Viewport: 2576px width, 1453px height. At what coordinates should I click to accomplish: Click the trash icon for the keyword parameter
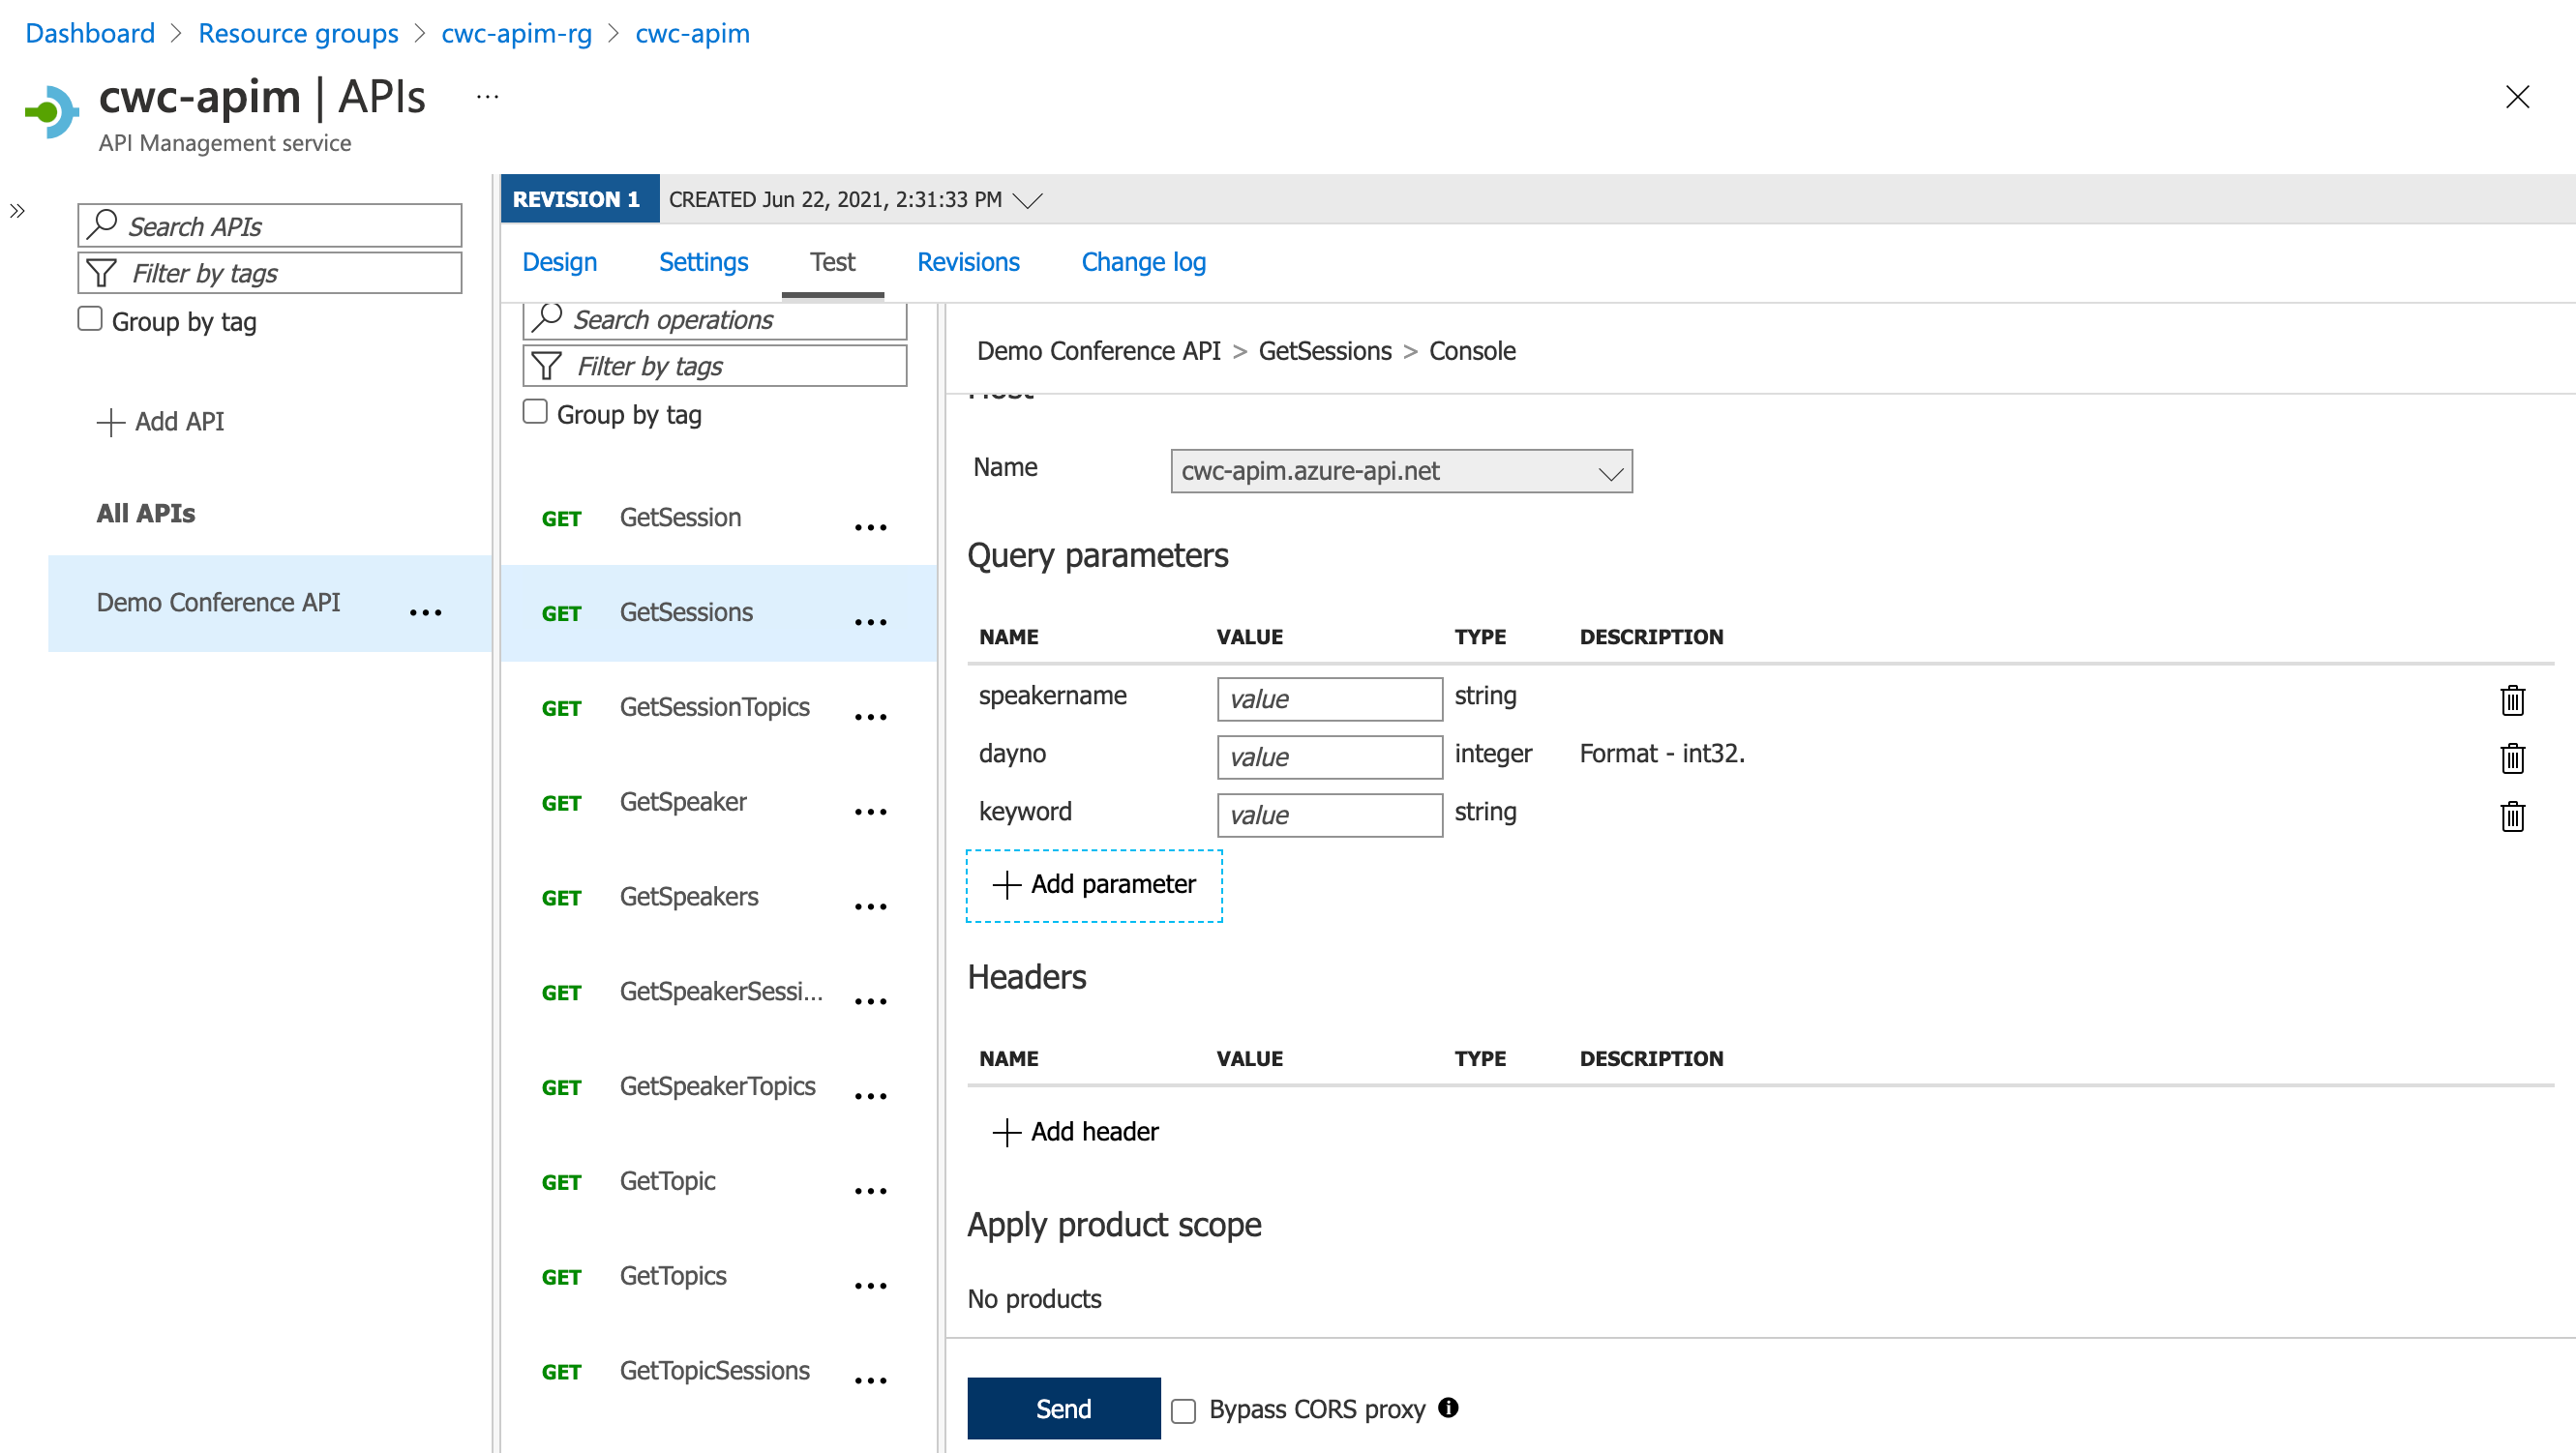2513,817
